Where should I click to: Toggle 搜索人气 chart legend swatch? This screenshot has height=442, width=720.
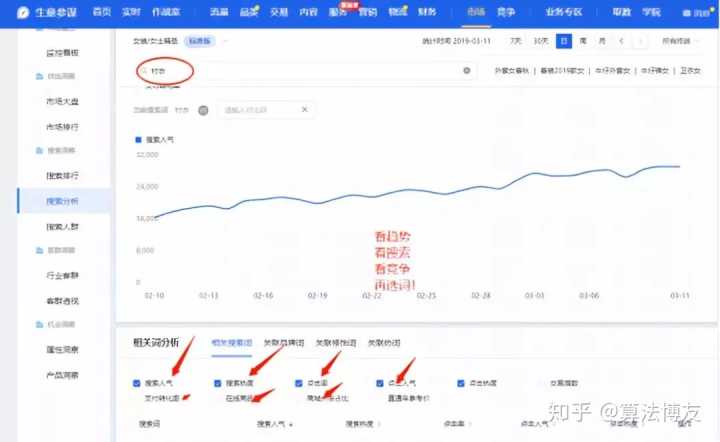tap(138, 140)
